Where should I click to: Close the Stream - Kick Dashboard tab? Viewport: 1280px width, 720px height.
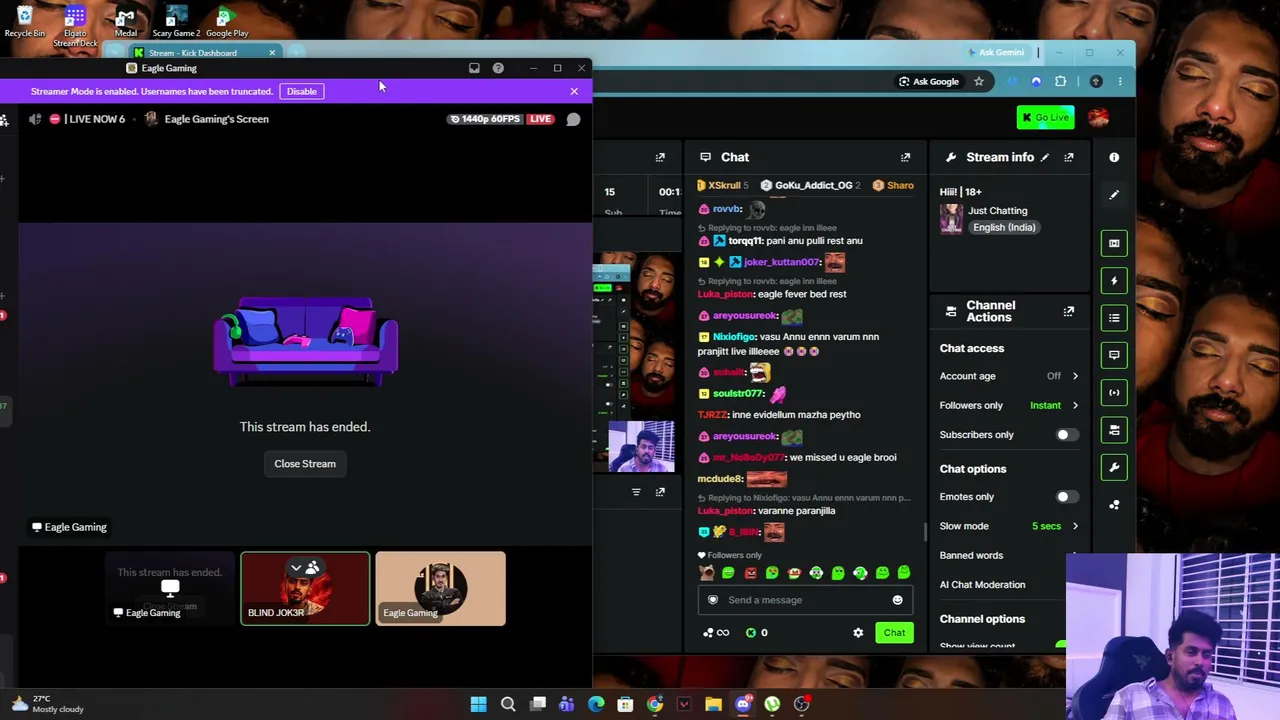pyautogui.click(x=272, y=53)
